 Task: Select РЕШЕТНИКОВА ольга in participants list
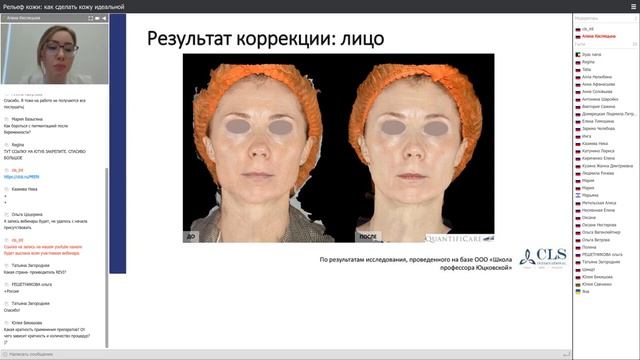click(602, 255)
